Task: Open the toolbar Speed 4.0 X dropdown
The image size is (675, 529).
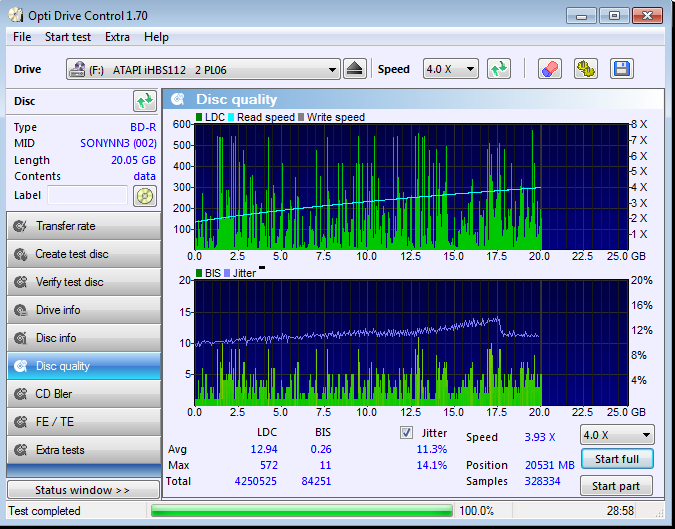Action: coord(450,69)
